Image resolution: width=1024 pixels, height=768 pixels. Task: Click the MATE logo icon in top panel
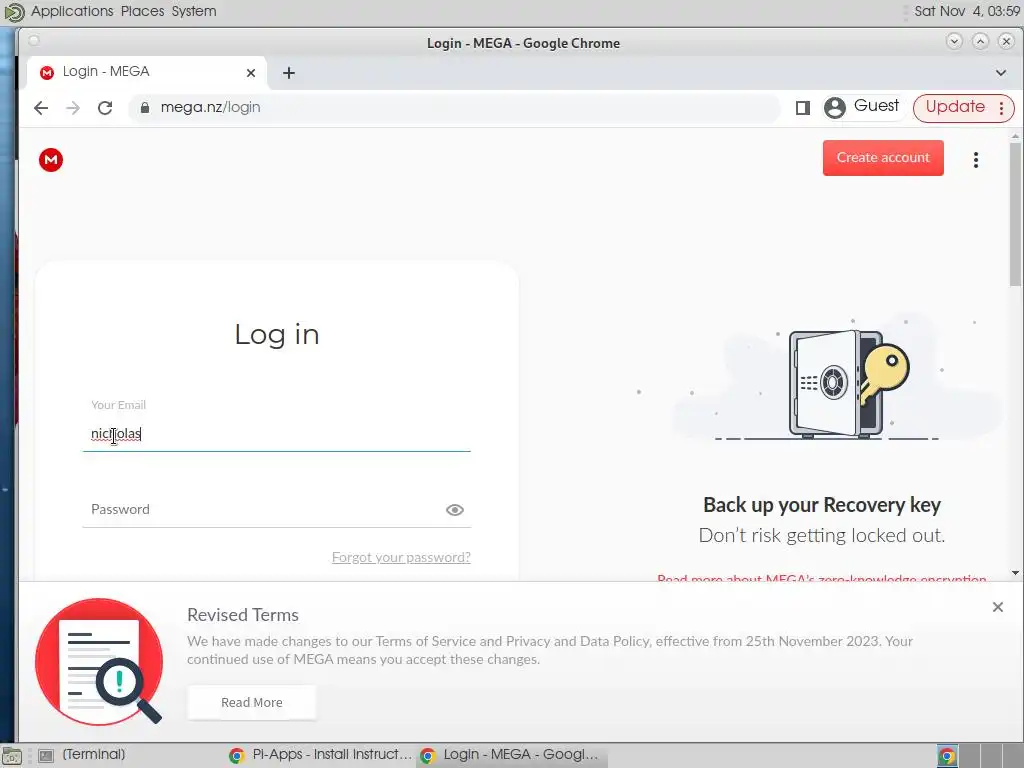click(x=14, y=12)
